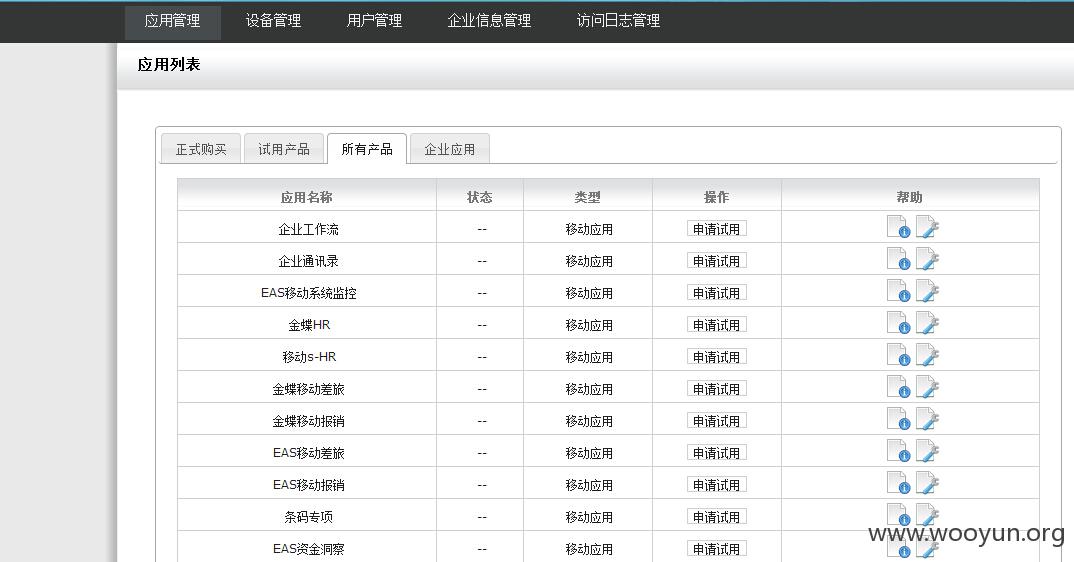
Task: Click wrench document icon for EAS移动系统监控
Action: coord(927,291)
